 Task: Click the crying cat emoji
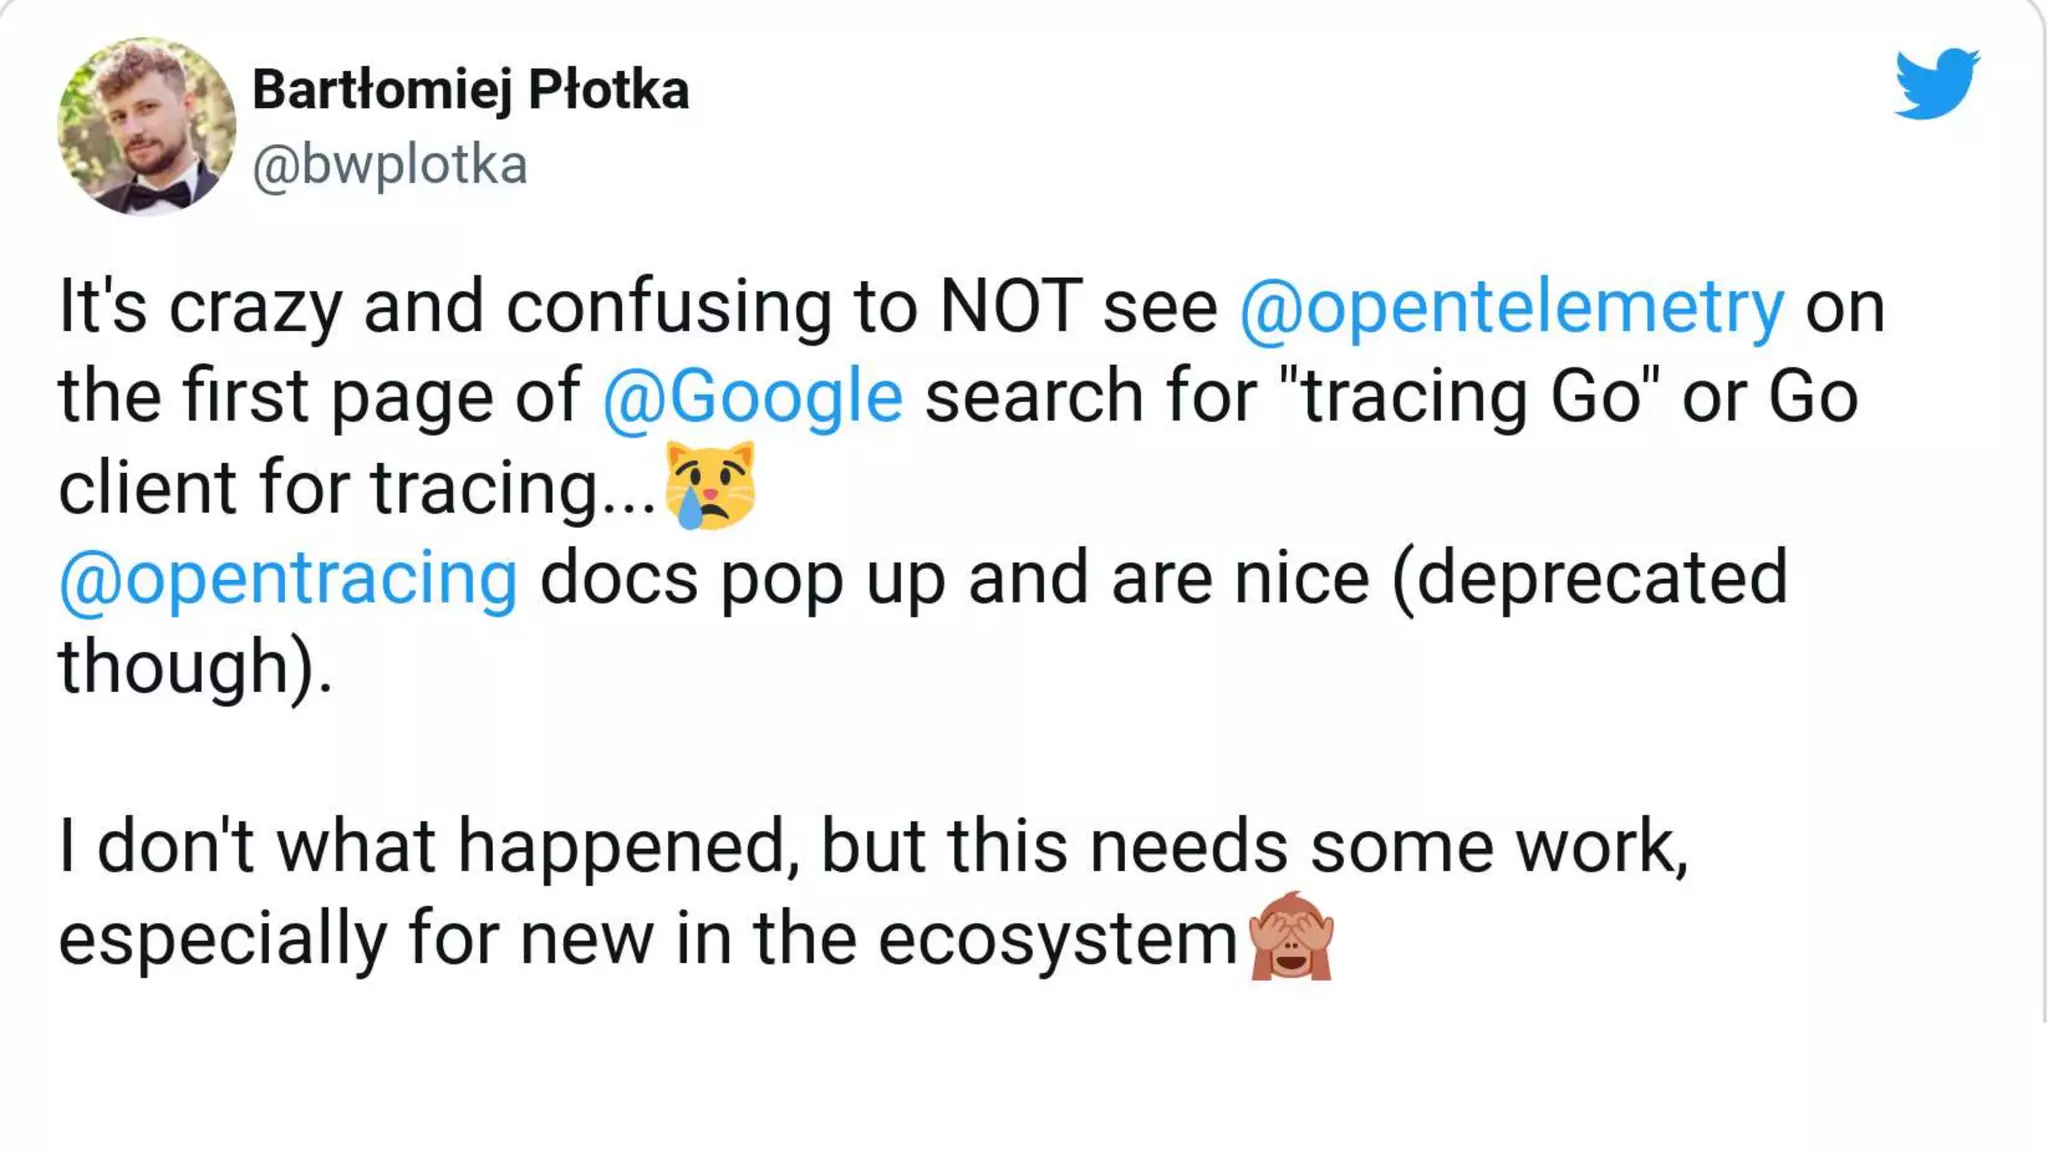[x=711, y=485]
